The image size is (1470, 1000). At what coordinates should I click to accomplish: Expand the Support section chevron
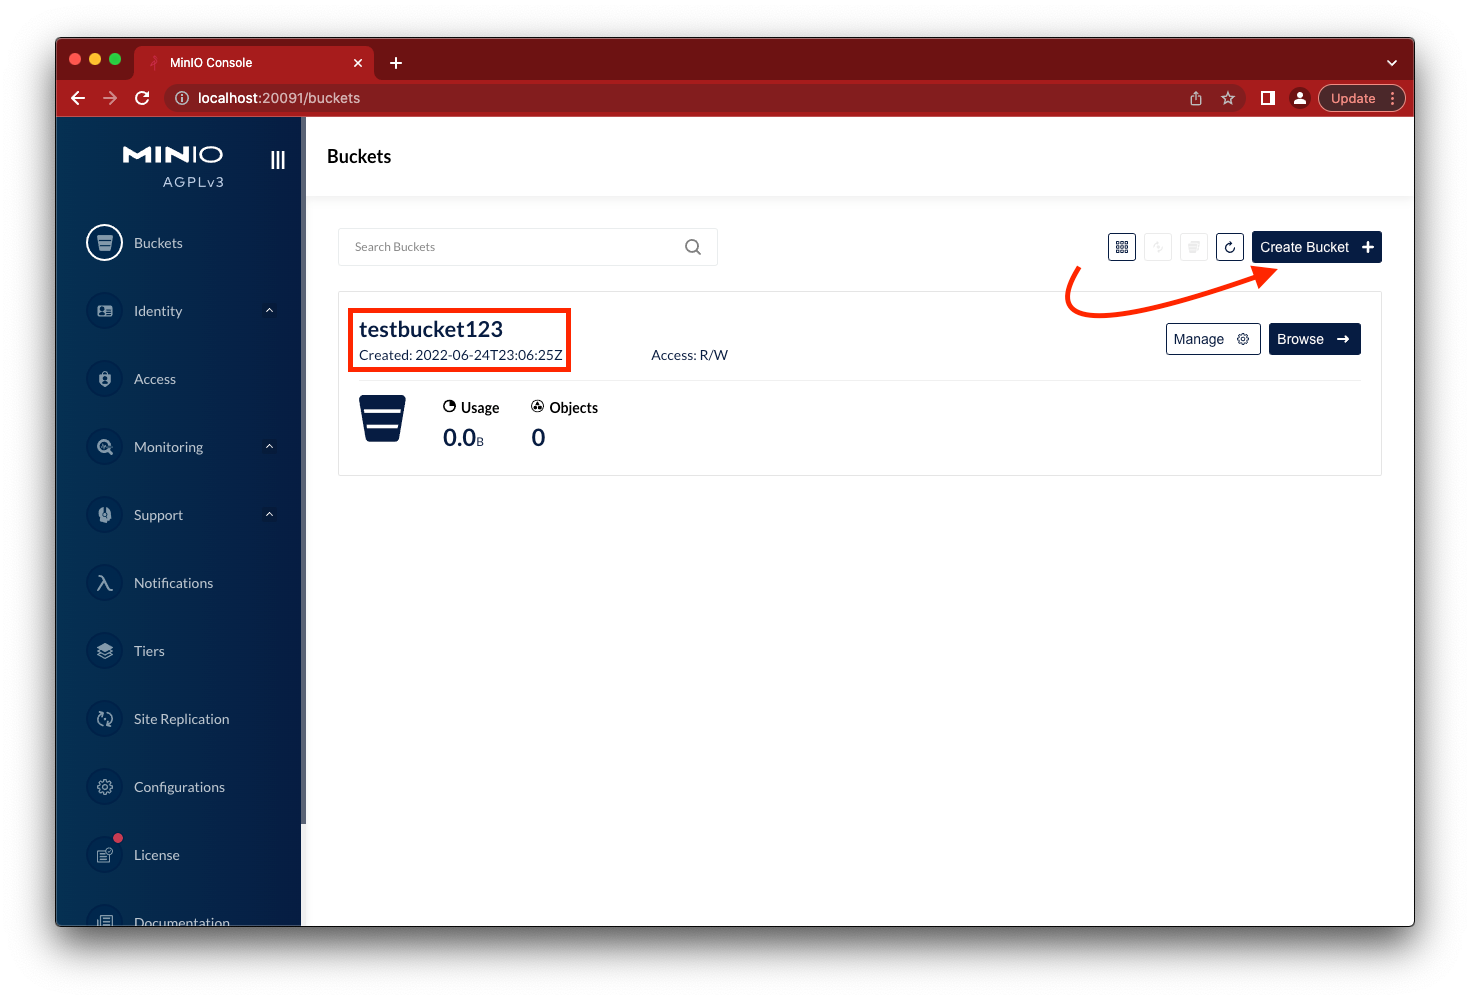(269, 515)
